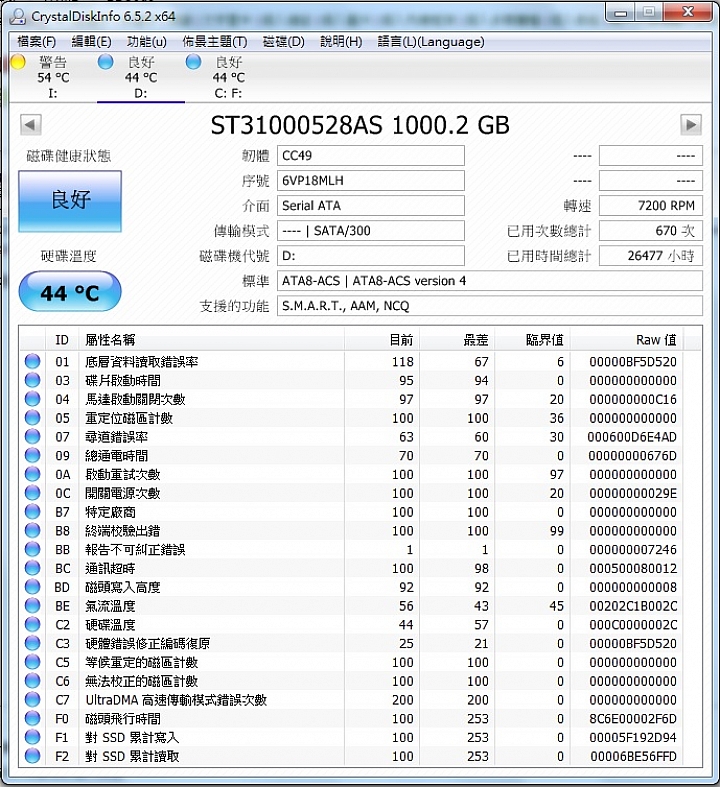Open the 磁碟(D) menu
This screenshot has height=787, width=720.
pos(283,42)
